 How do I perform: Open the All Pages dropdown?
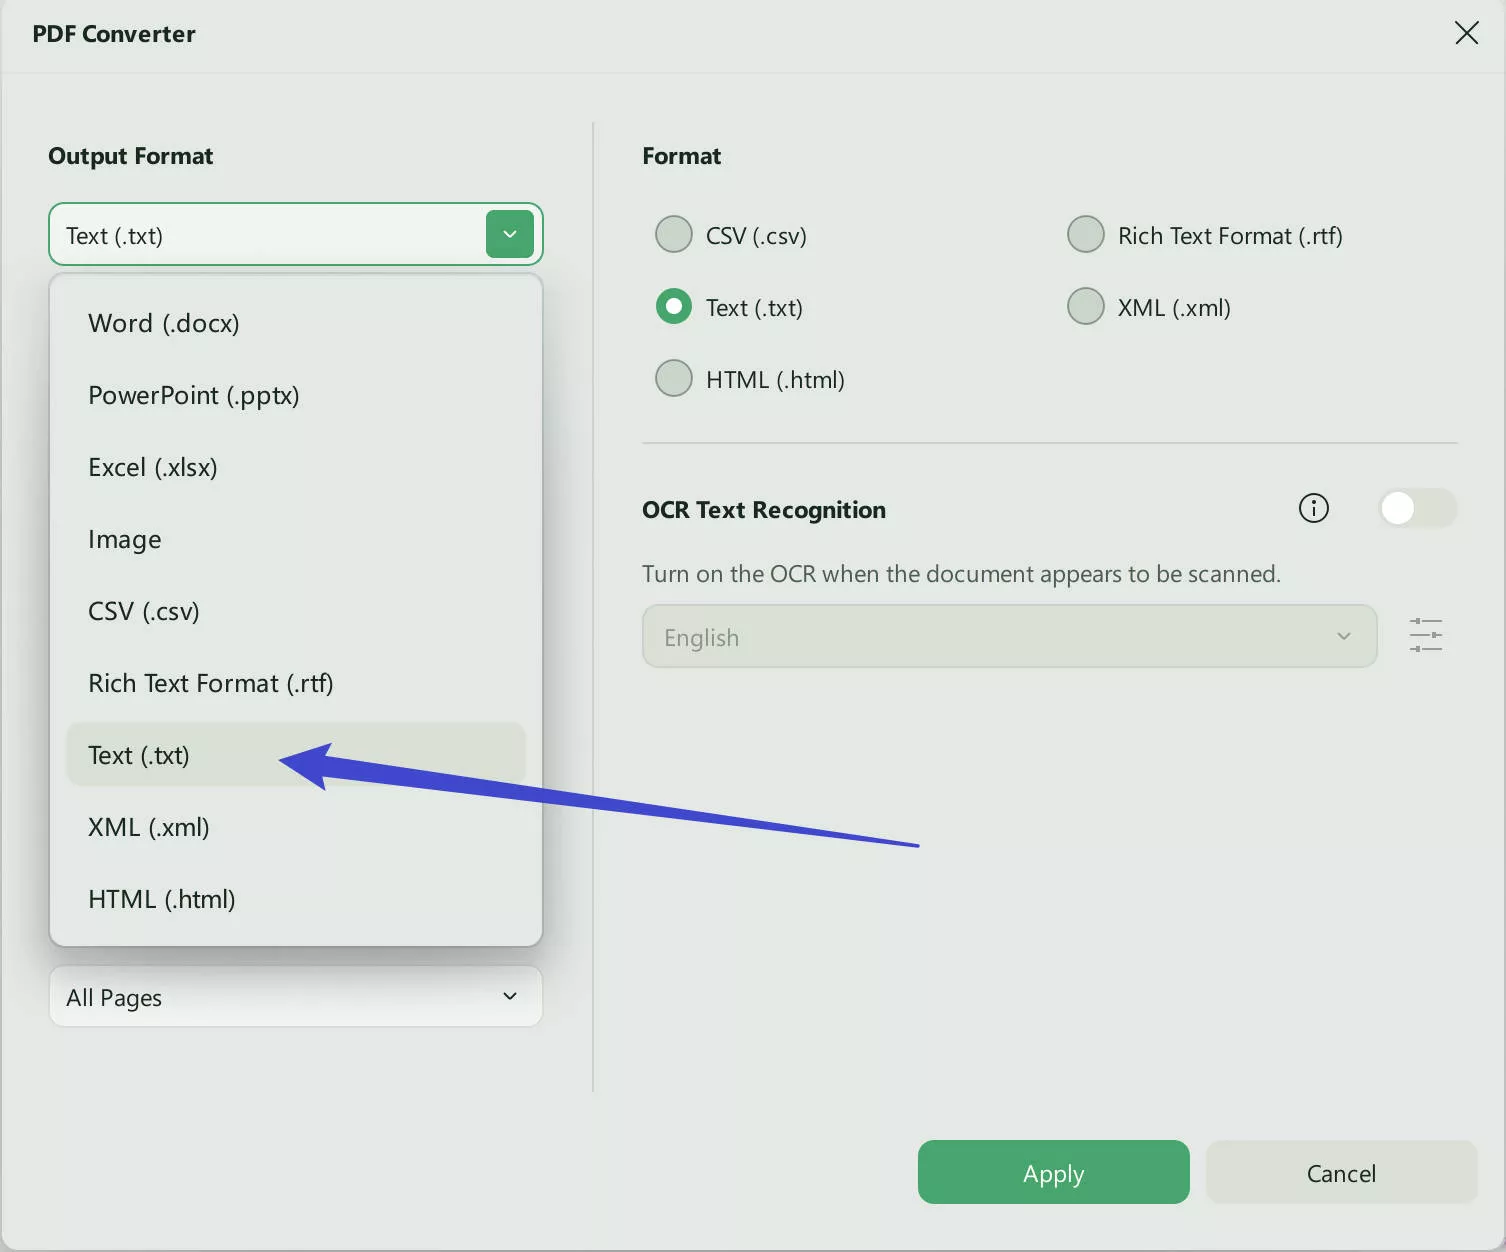point(295,997)
